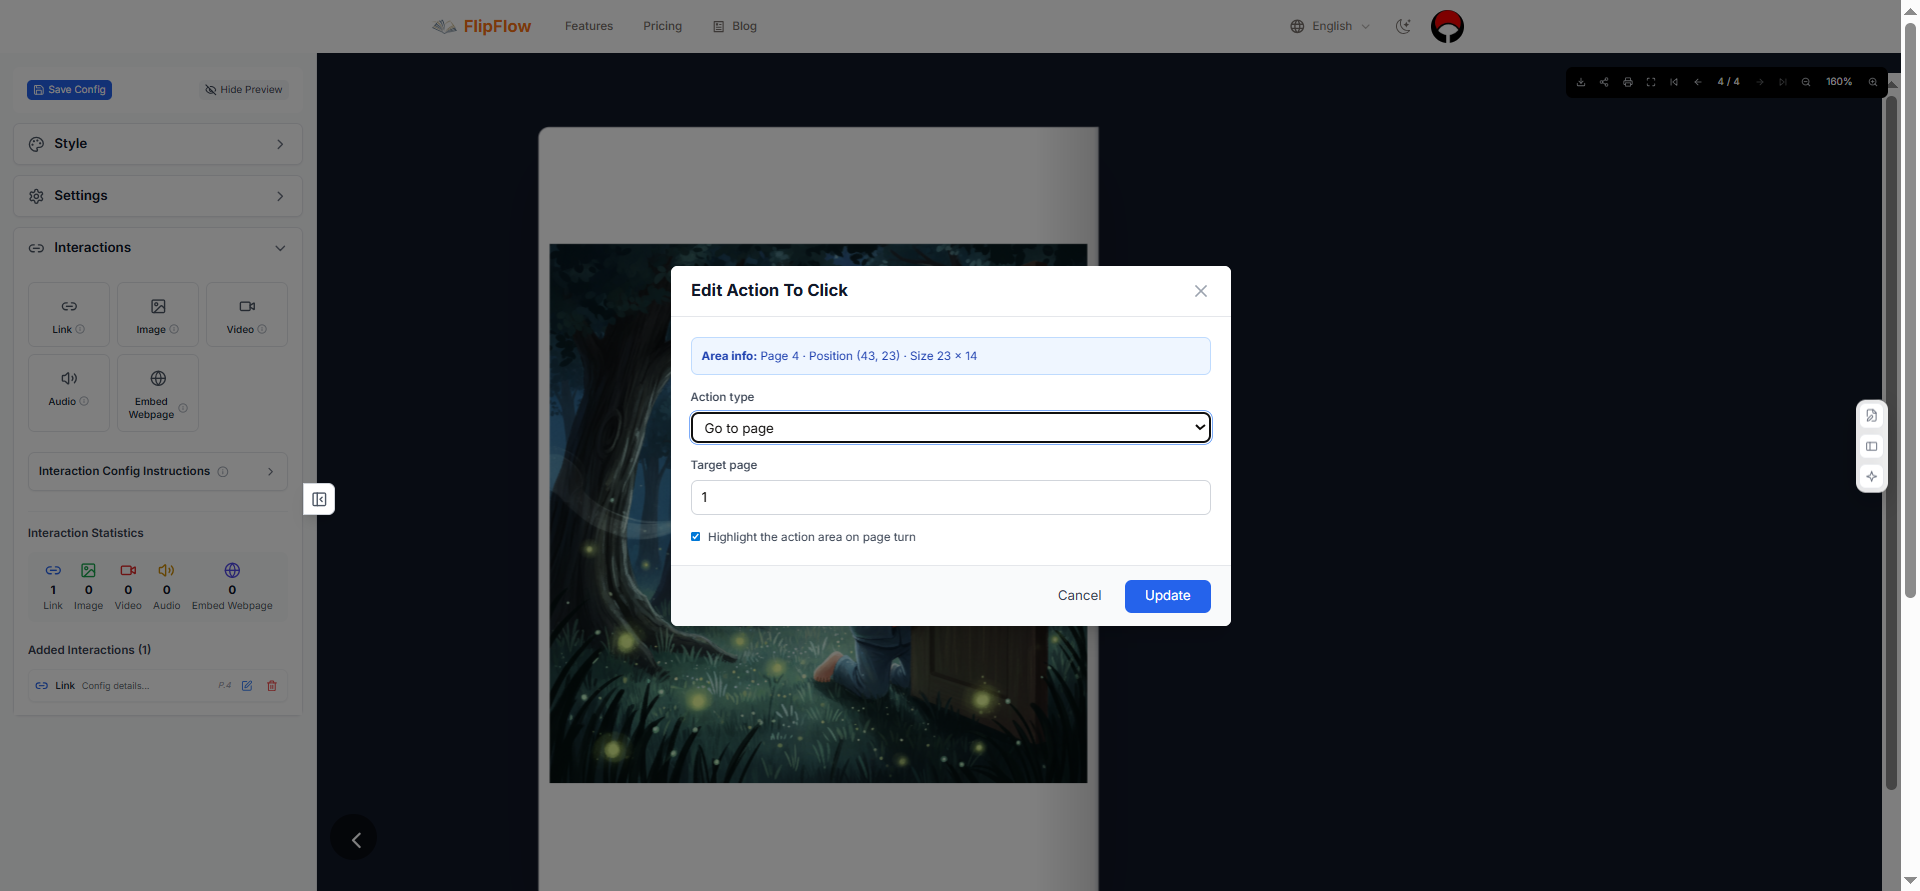This screenshot has width=1920, height=891.
Task: Click Hide Preview toggle
Action: pyautogui.click(x=244, y=90)
